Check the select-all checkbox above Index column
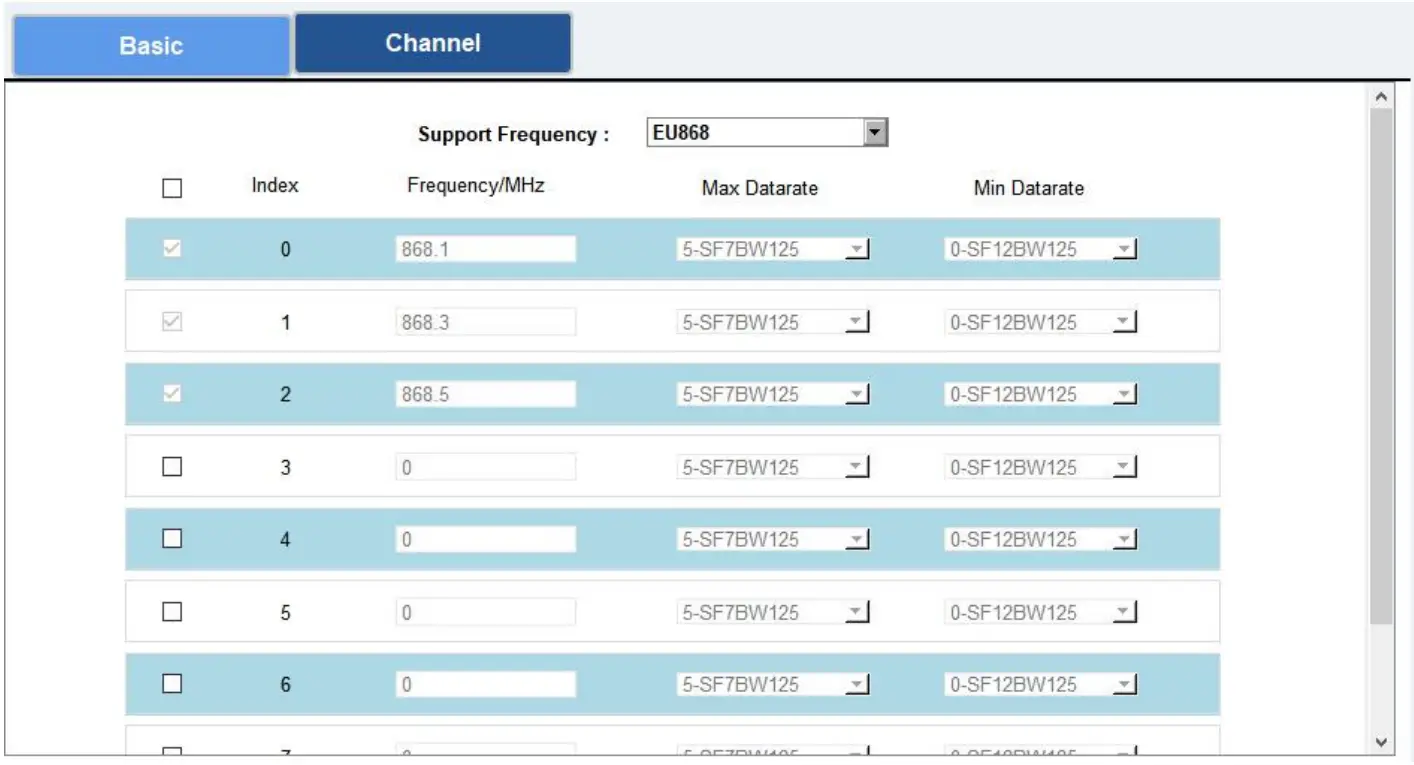The width and height of the screenshot is (1414, 765). [x=172, y=186]
